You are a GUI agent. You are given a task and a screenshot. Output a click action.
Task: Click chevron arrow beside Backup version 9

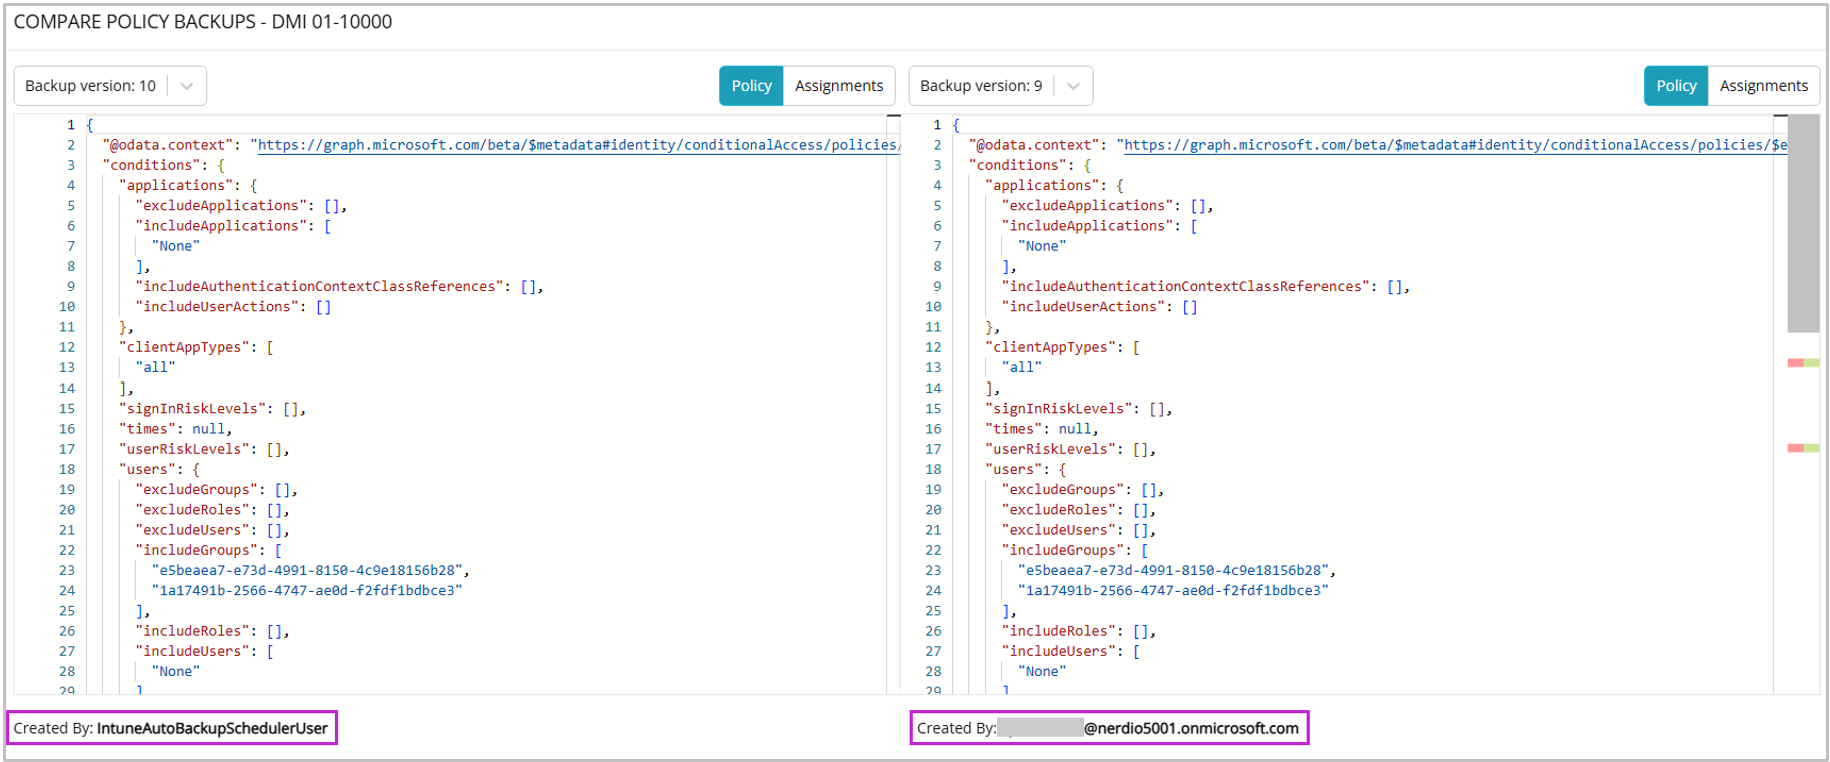(1073, 86)
